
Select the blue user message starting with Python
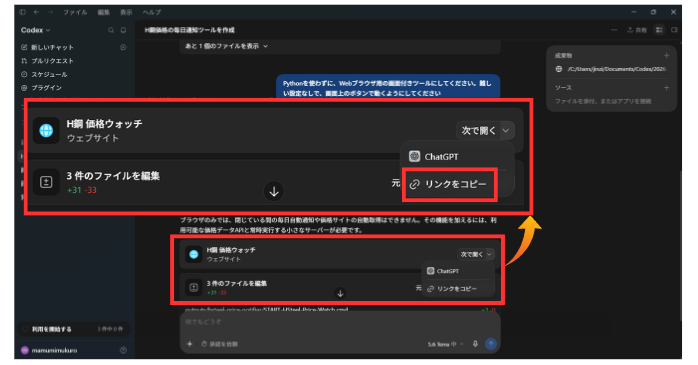pyautogui.click(x=388, y=88)
